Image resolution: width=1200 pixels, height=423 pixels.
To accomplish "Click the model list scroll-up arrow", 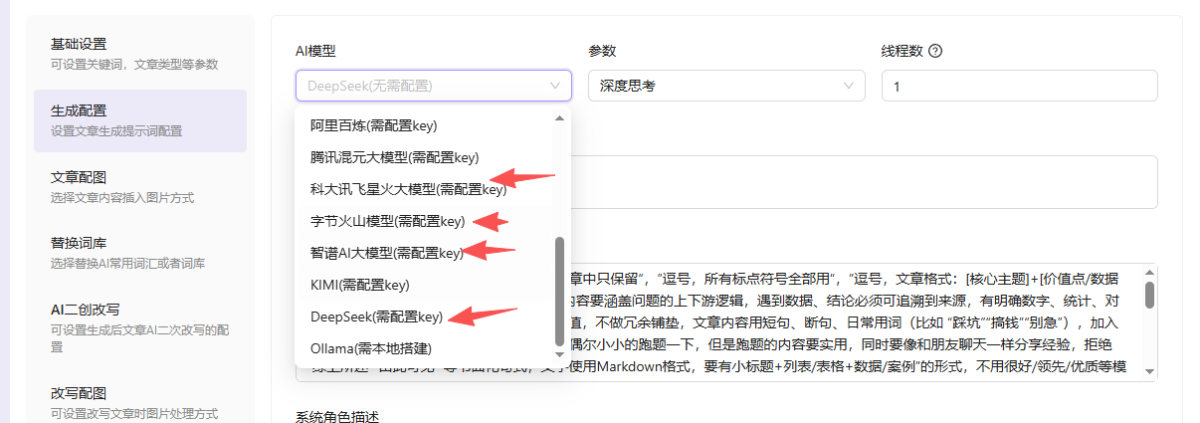I will tap(559, 118).
